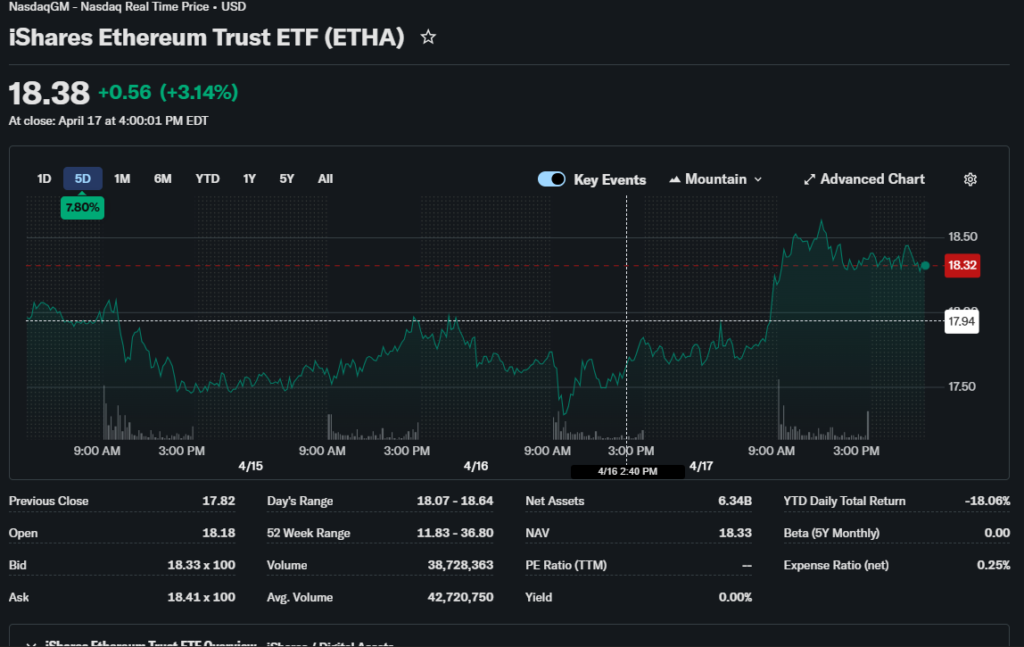The width and height of the screenshot is (1024, 647).
Task: Toggle the Key Events switch off
Action: 552,179
